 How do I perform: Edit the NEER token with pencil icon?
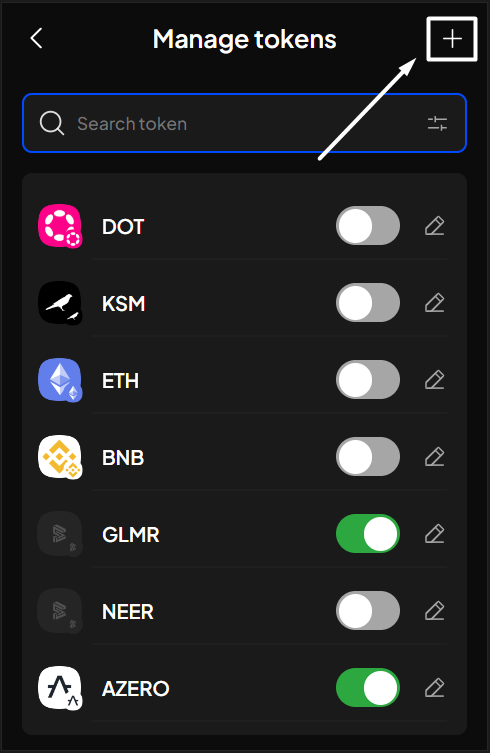[x=435, y=611]
